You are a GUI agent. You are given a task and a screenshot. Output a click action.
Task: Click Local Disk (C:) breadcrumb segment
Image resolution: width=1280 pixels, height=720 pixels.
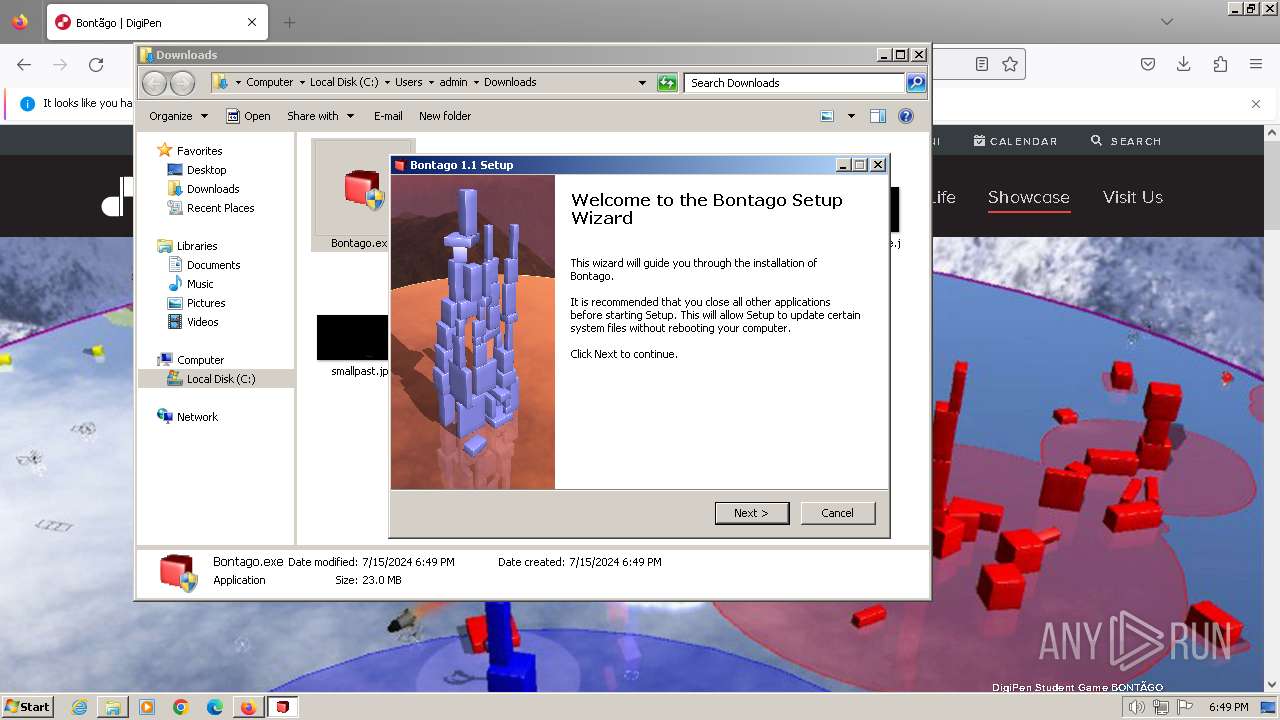coord(344,83)
